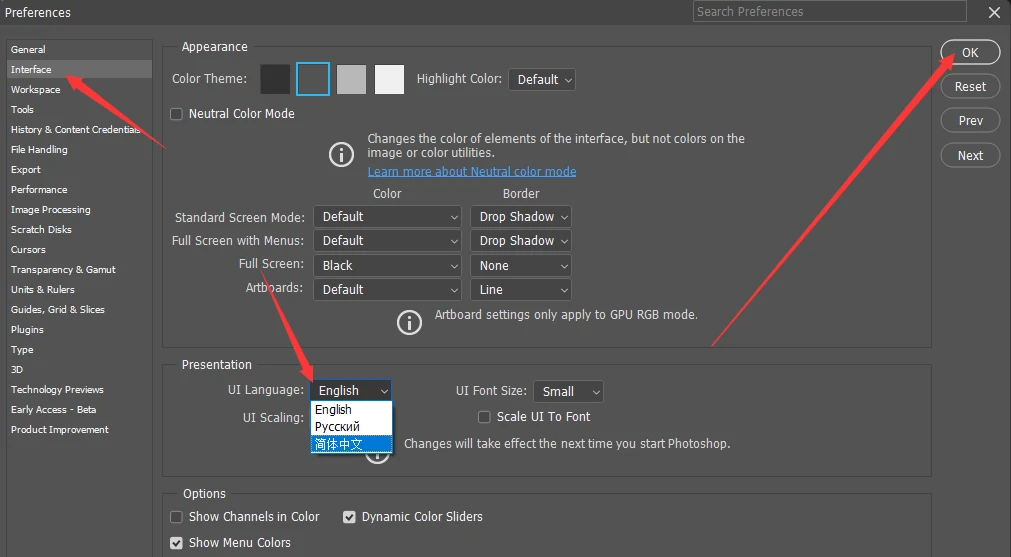Viewport: 1011px width, 557px height.
Task: Open Full Screen color dropdown showing Black
Action: [388, 266]
